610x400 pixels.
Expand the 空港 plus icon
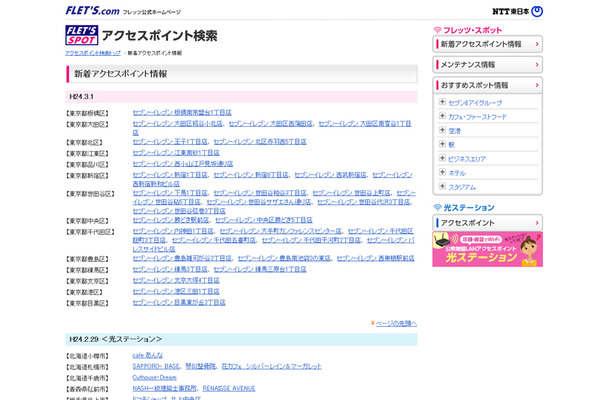coord(442,130)
